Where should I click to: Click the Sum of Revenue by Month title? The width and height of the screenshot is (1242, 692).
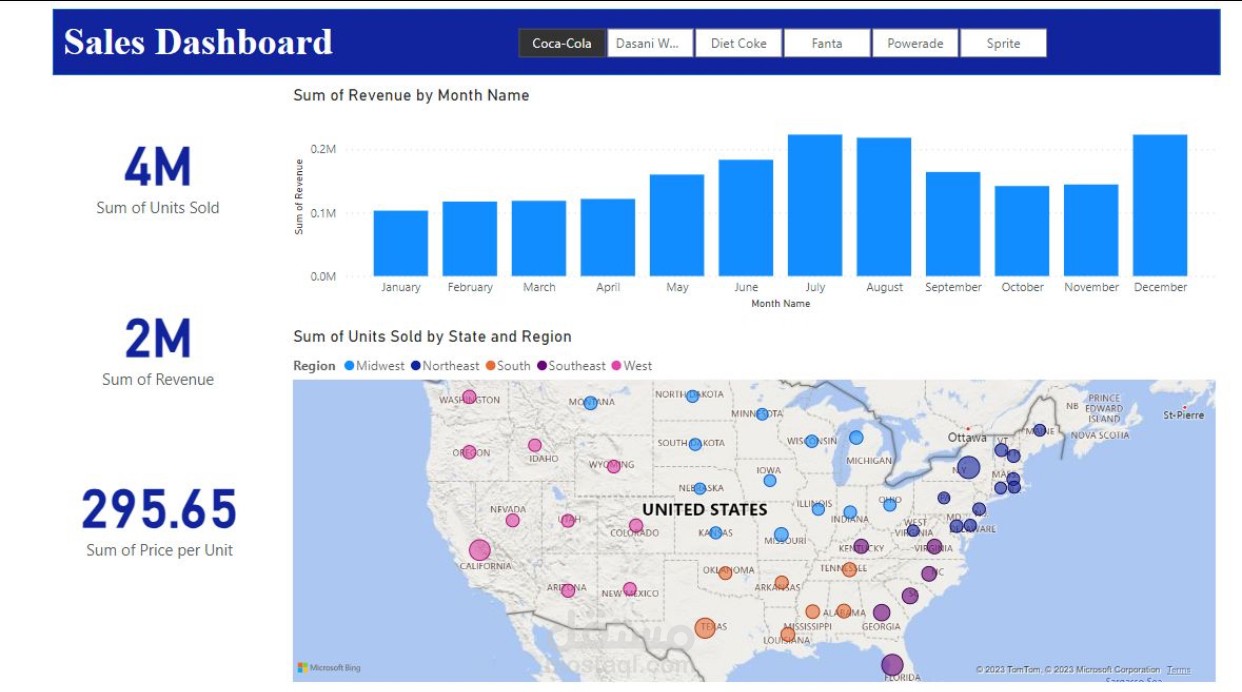[x=411, y=95]
